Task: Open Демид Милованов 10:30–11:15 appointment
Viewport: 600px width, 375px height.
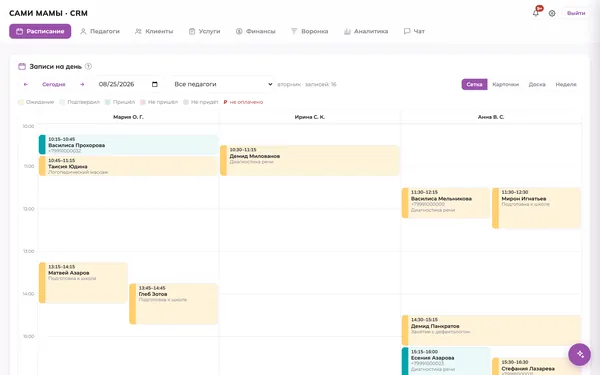Action: point(310,161)
